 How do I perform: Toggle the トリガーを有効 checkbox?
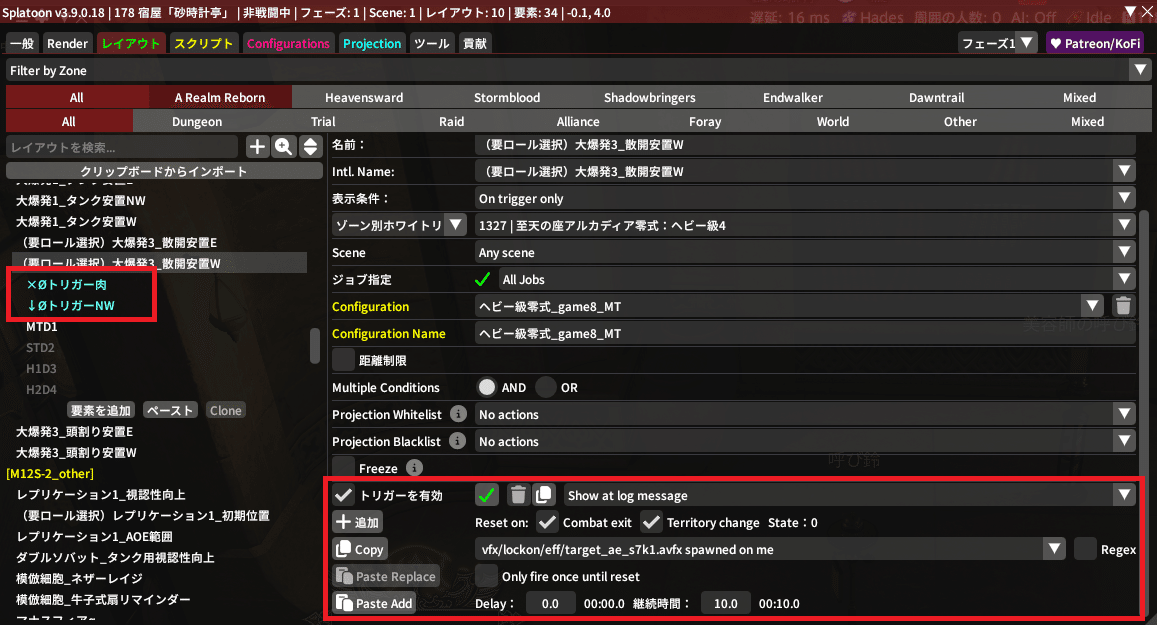(x=343, y=495)
